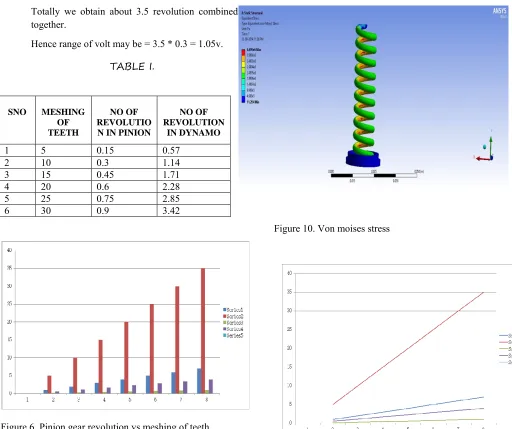Click the steep red line in the line chart
The height and width of the screenshot is (429, 512).
click(x=408, y=348)
